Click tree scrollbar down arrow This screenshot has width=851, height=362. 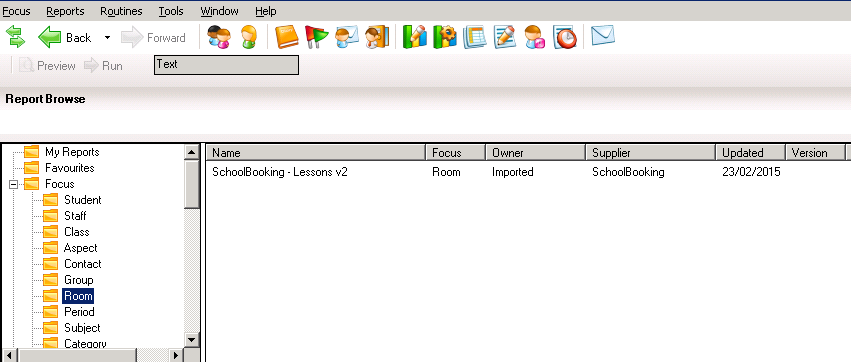pos(192,340)
